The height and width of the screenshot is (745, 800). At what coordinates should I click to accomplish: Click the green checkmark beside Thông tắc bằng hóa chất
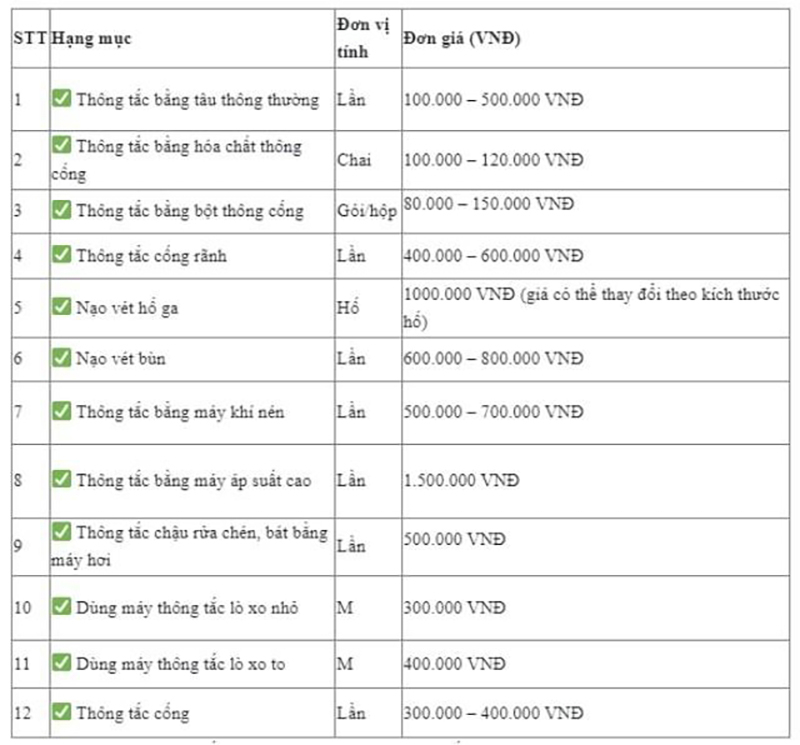[x=62, y=144]
